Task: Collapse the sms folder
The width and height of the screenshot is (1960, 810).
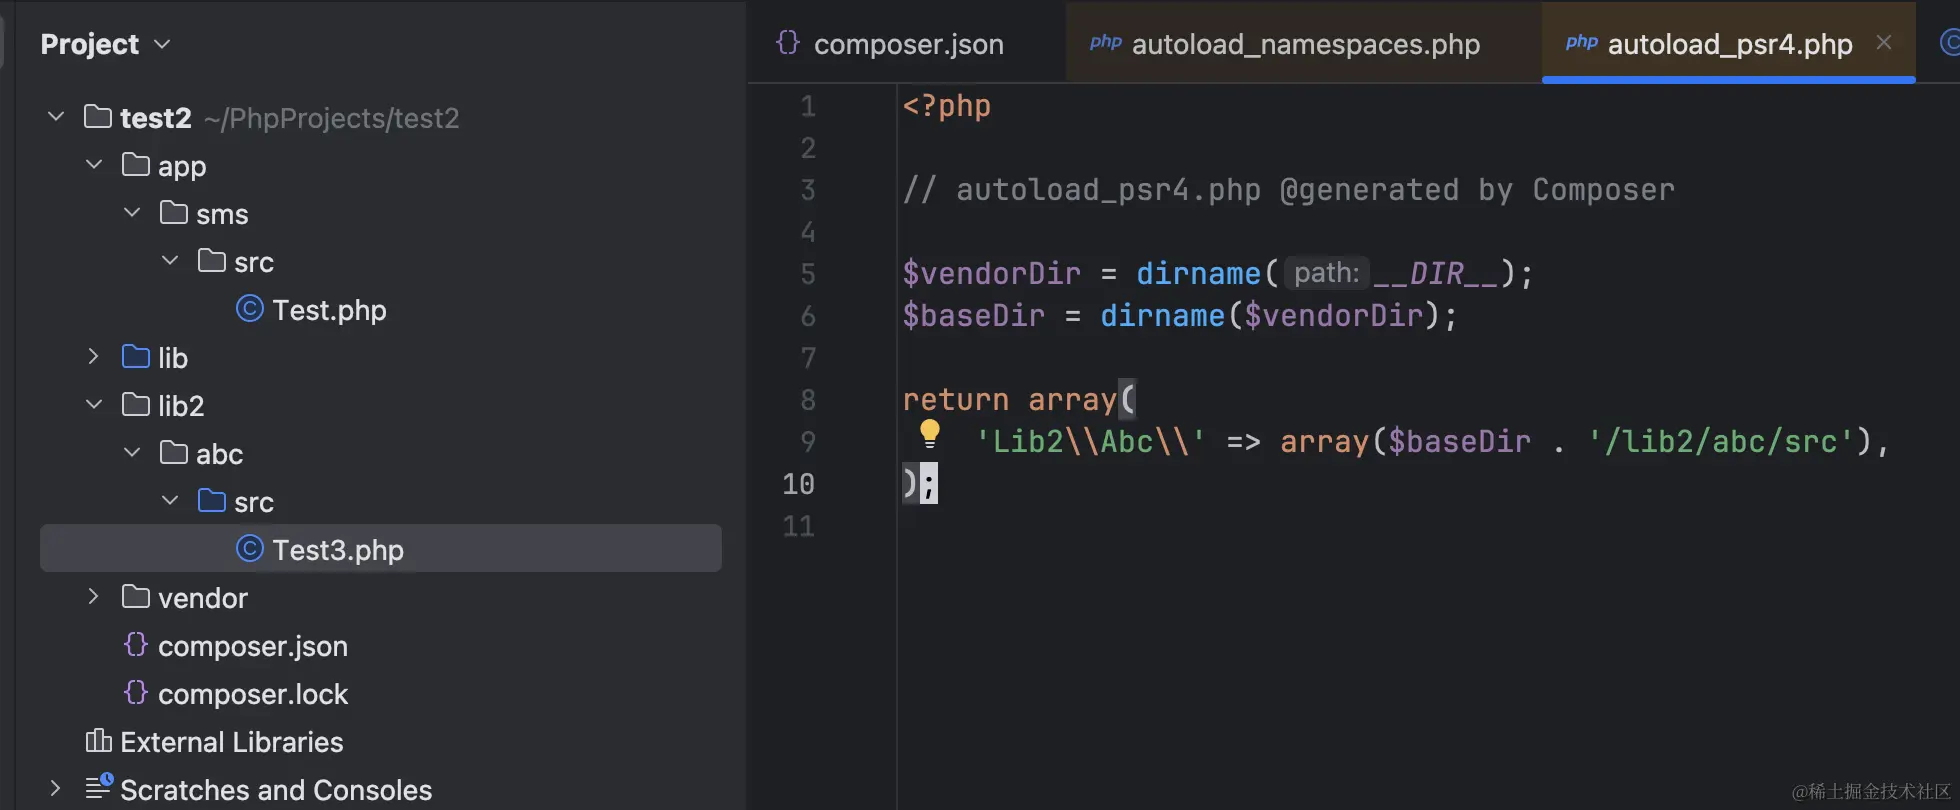Action: (x=132, y=213)
